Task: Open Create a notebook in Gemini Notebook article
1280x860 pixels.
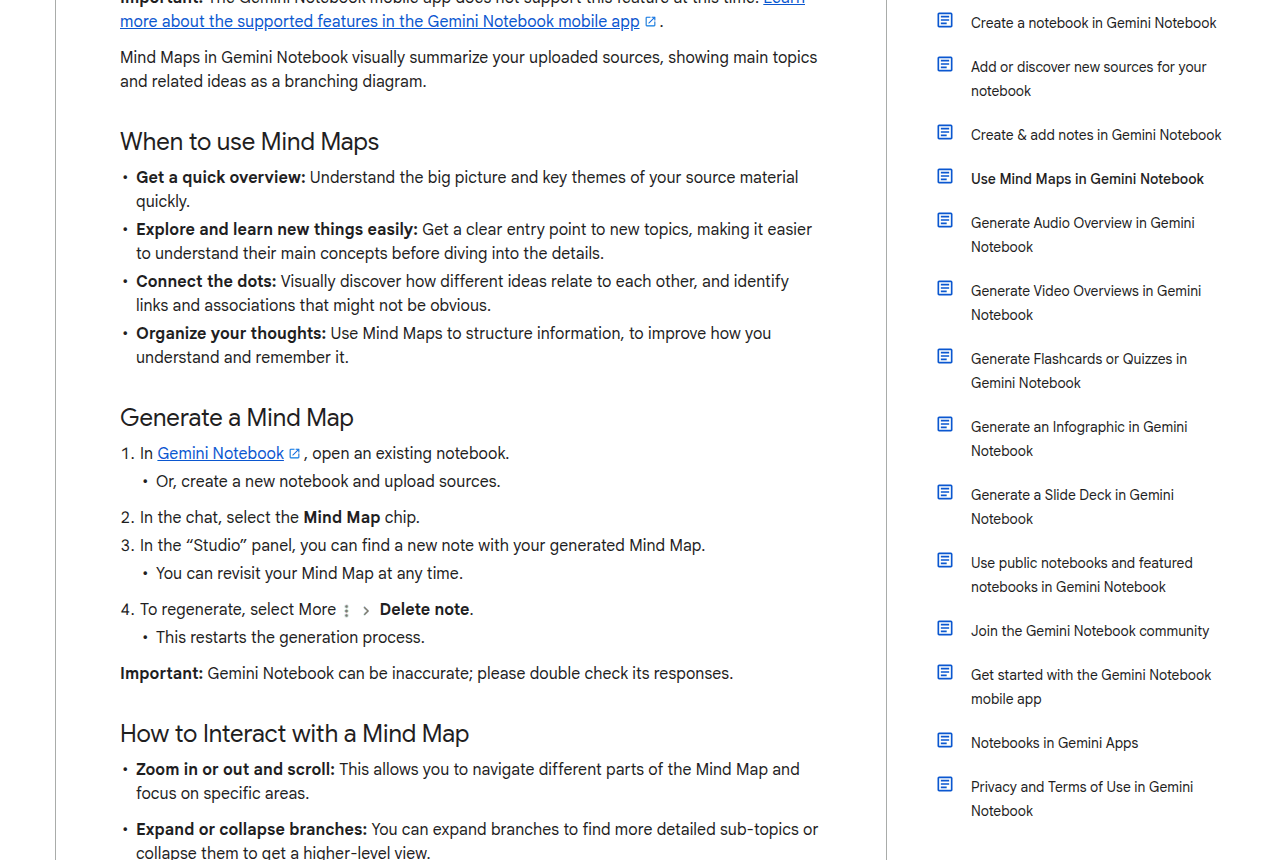Action: point(1093,23)
